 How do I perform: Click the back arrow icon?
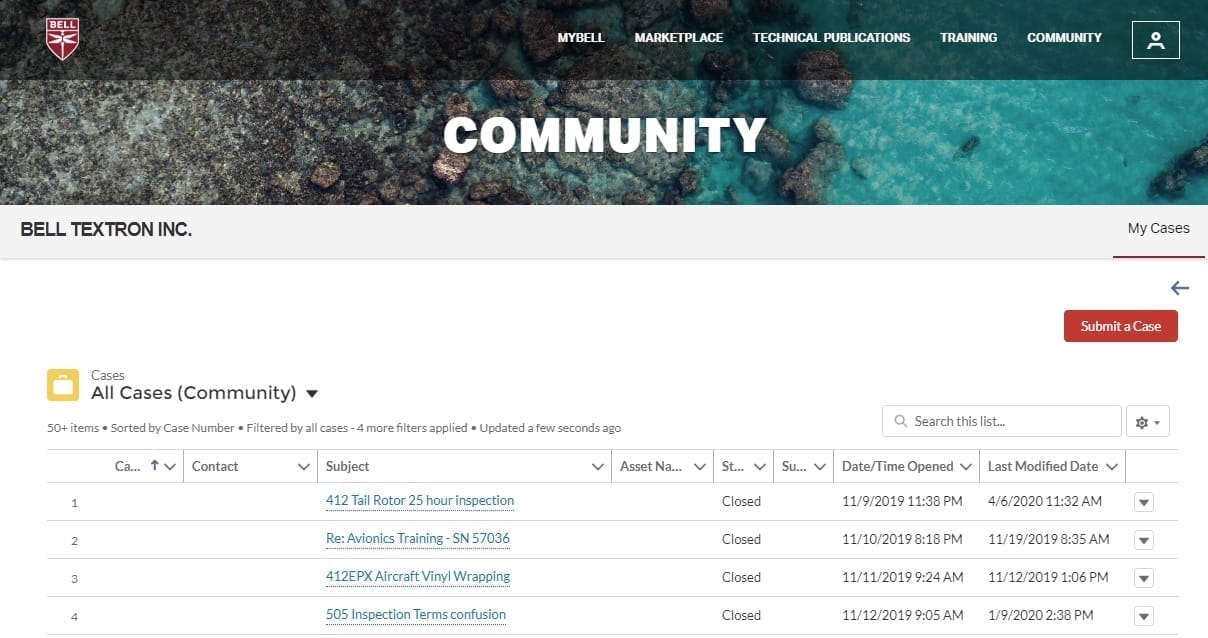[1179, 288]
